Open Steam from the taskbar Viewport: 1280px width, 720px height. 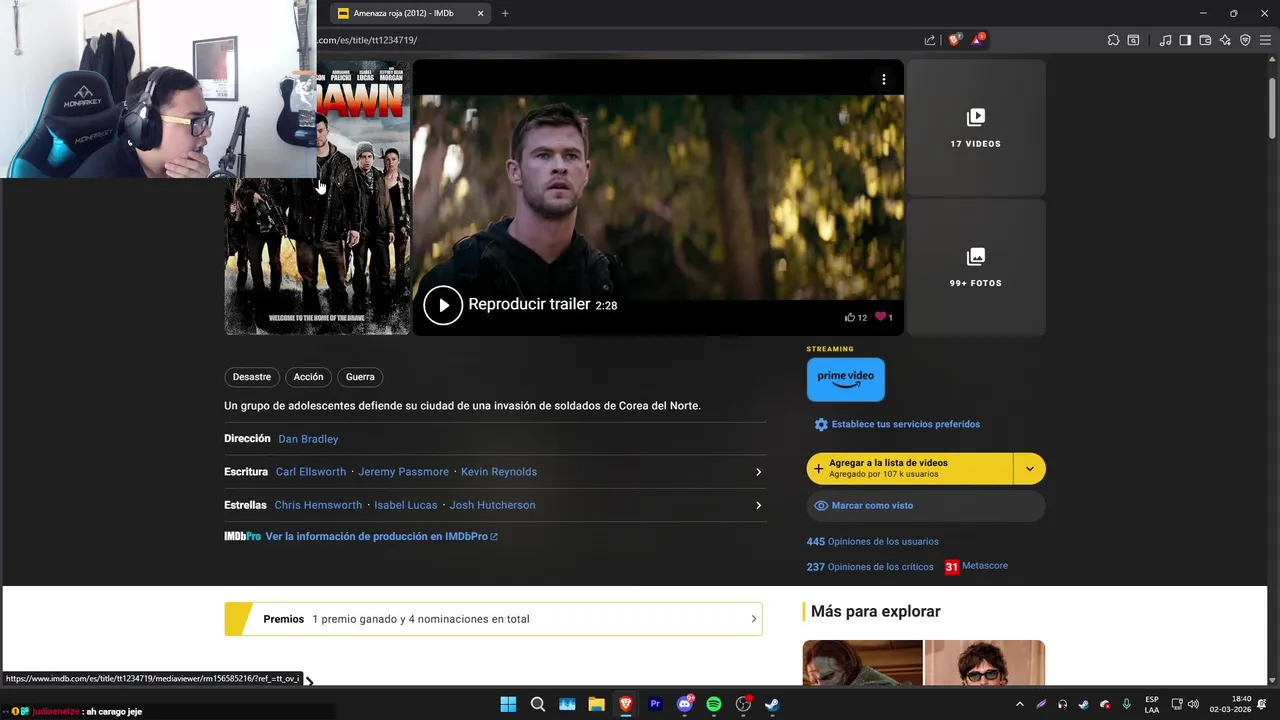point(772,704)
